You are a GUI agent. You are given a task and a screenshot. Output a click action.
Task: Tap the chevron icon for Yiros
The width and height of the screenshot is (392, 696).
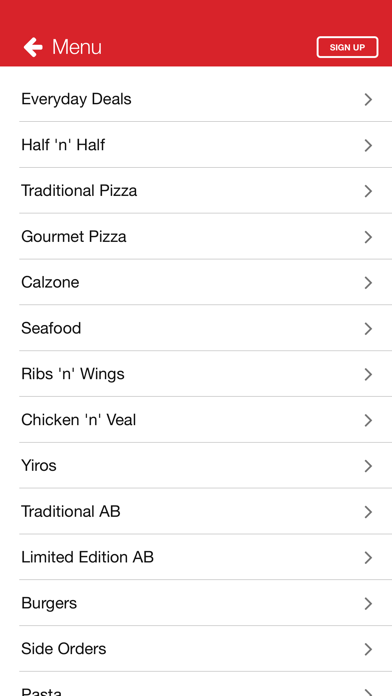(x=368, y=466)
